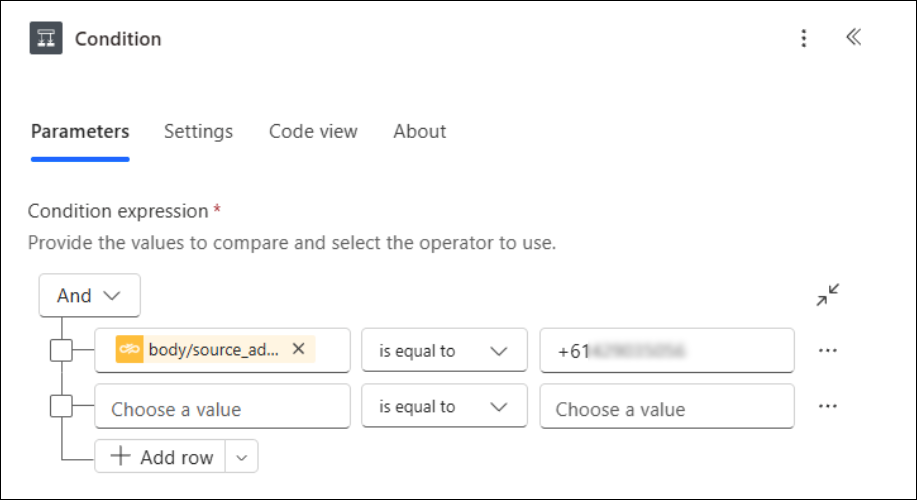Viewport: 917px width, 500px height.
Task: Click the Condition action icon
Action: [46, 38]
